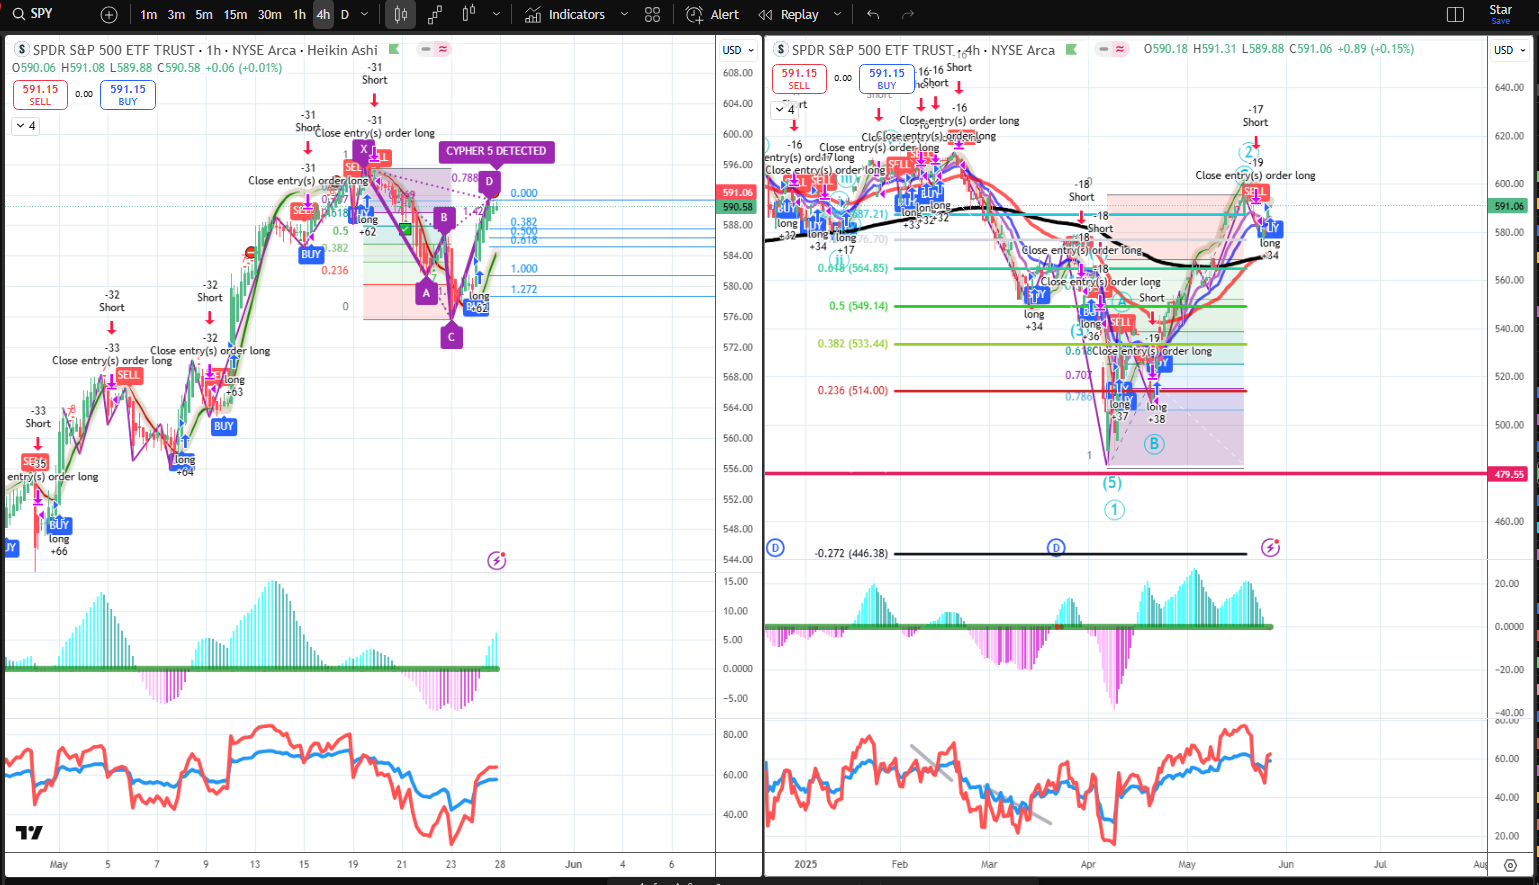1539x885 pixels.
Task: Click the 591.15 SELL button on the 1h chart
Action: [40, 94]
